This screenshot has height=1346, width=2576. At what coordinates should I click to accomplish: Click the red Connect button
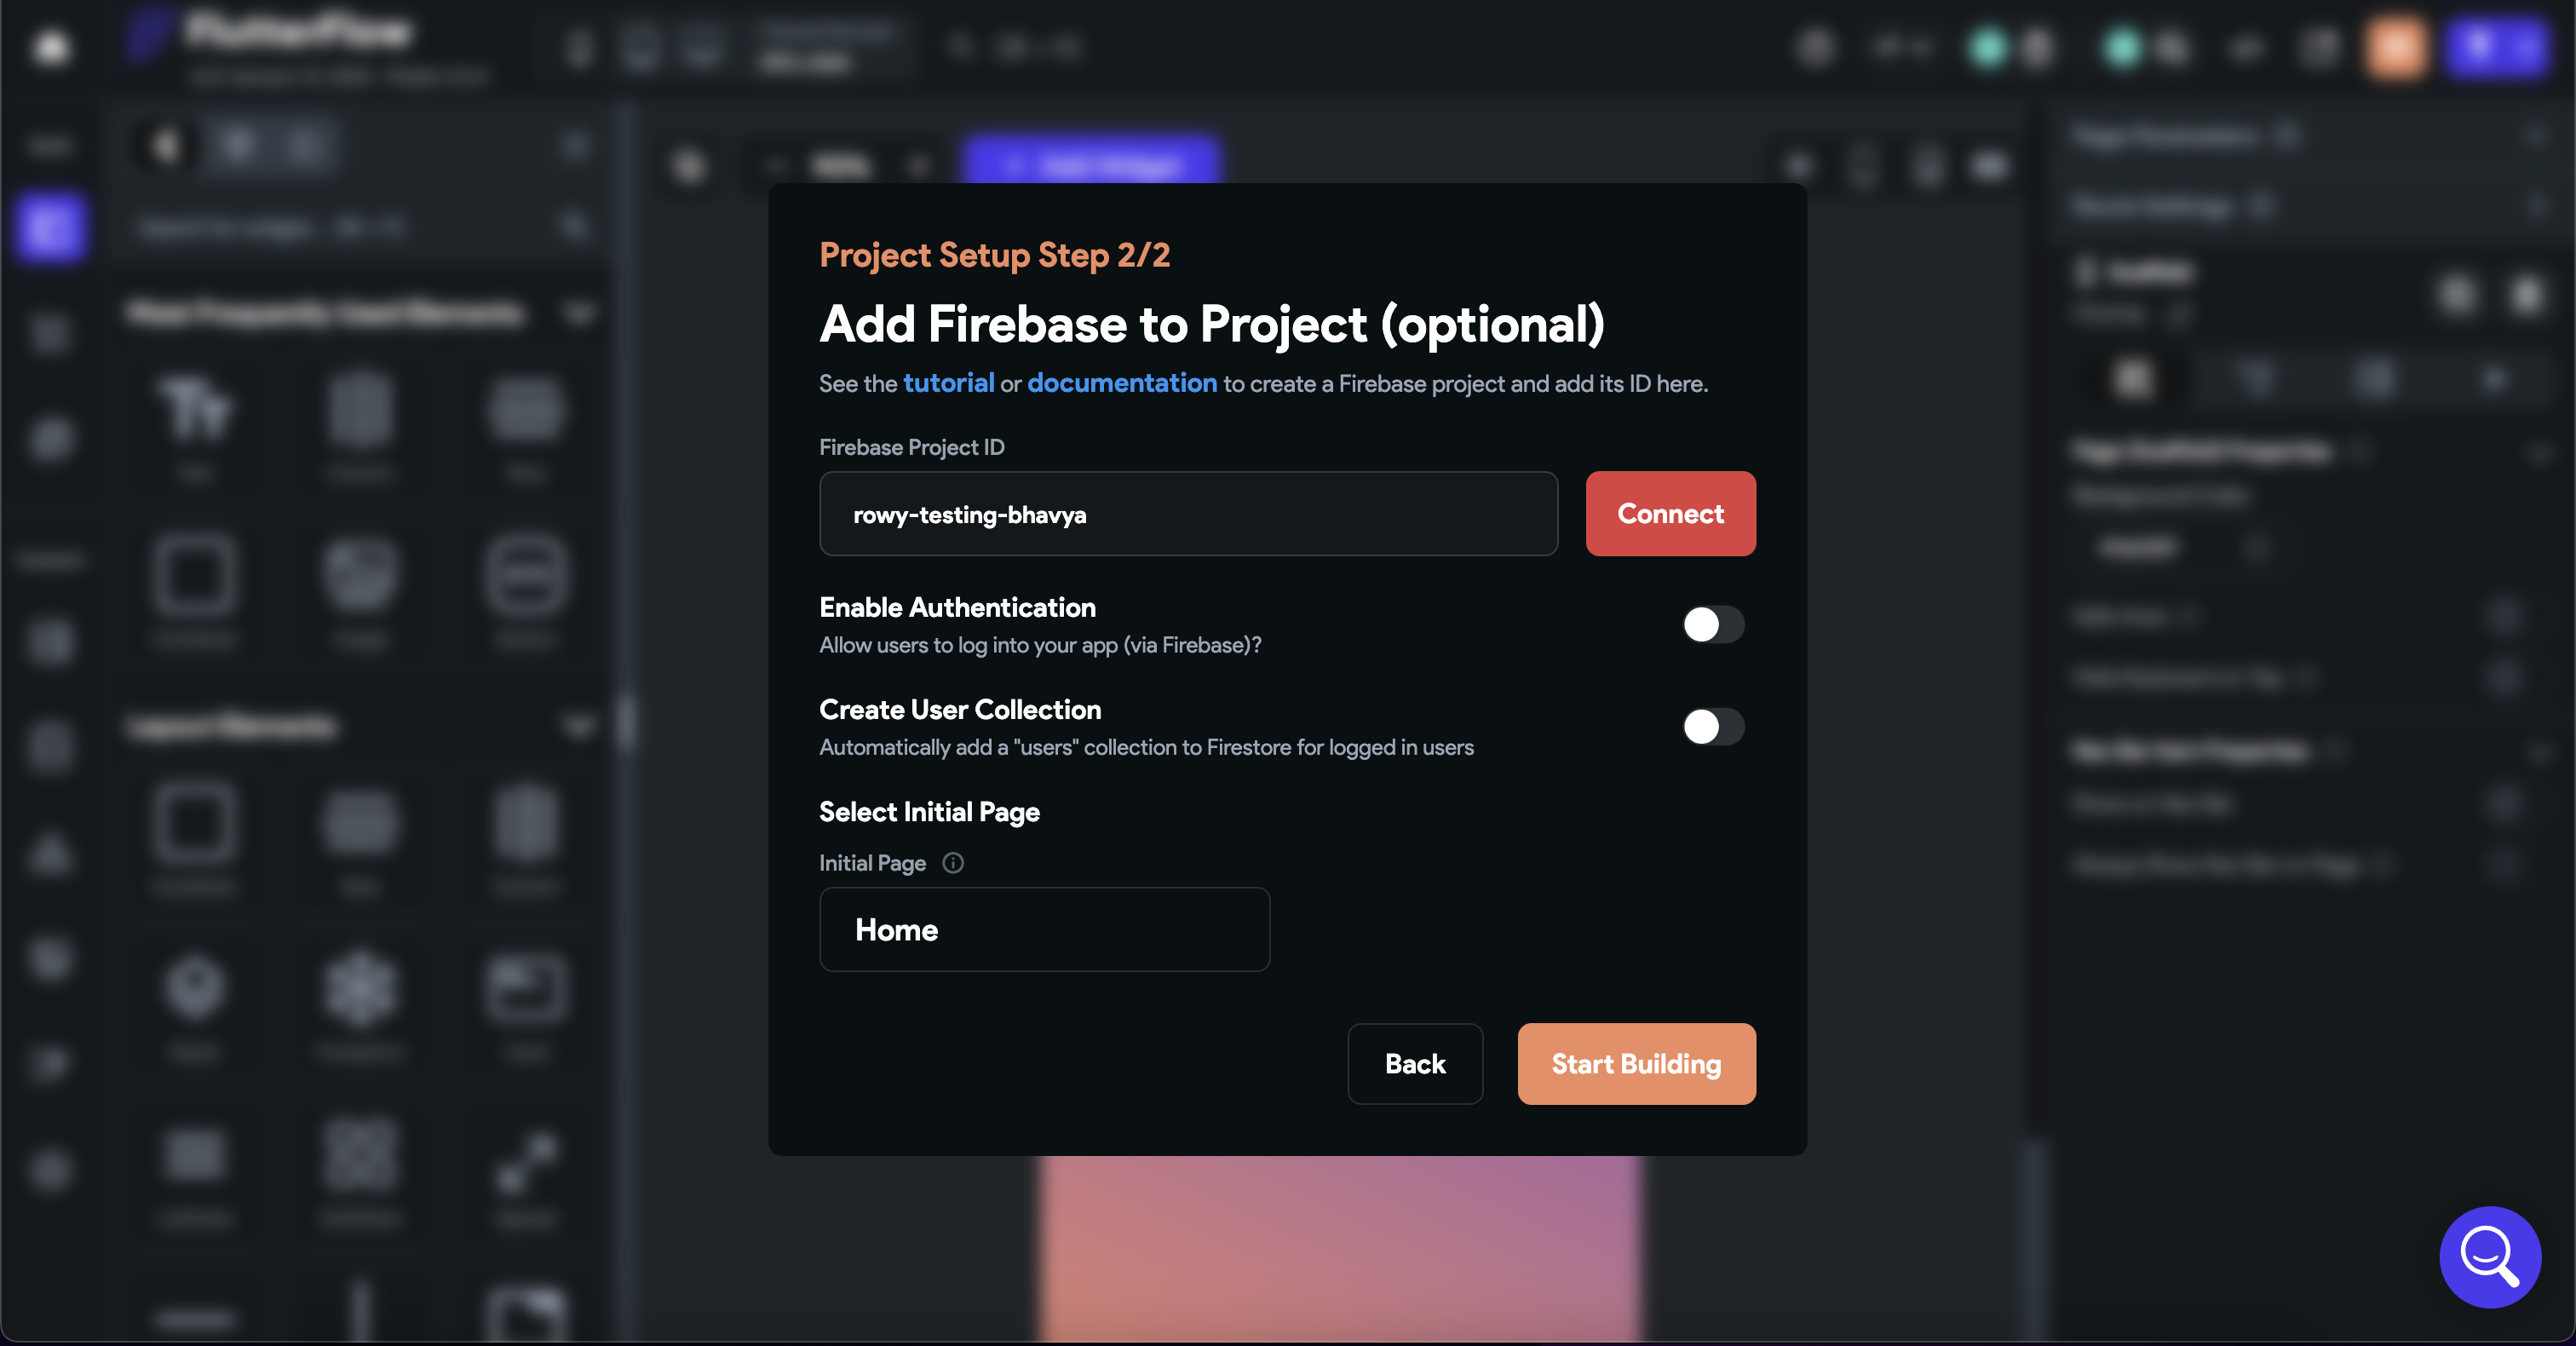coord(1670,514)
